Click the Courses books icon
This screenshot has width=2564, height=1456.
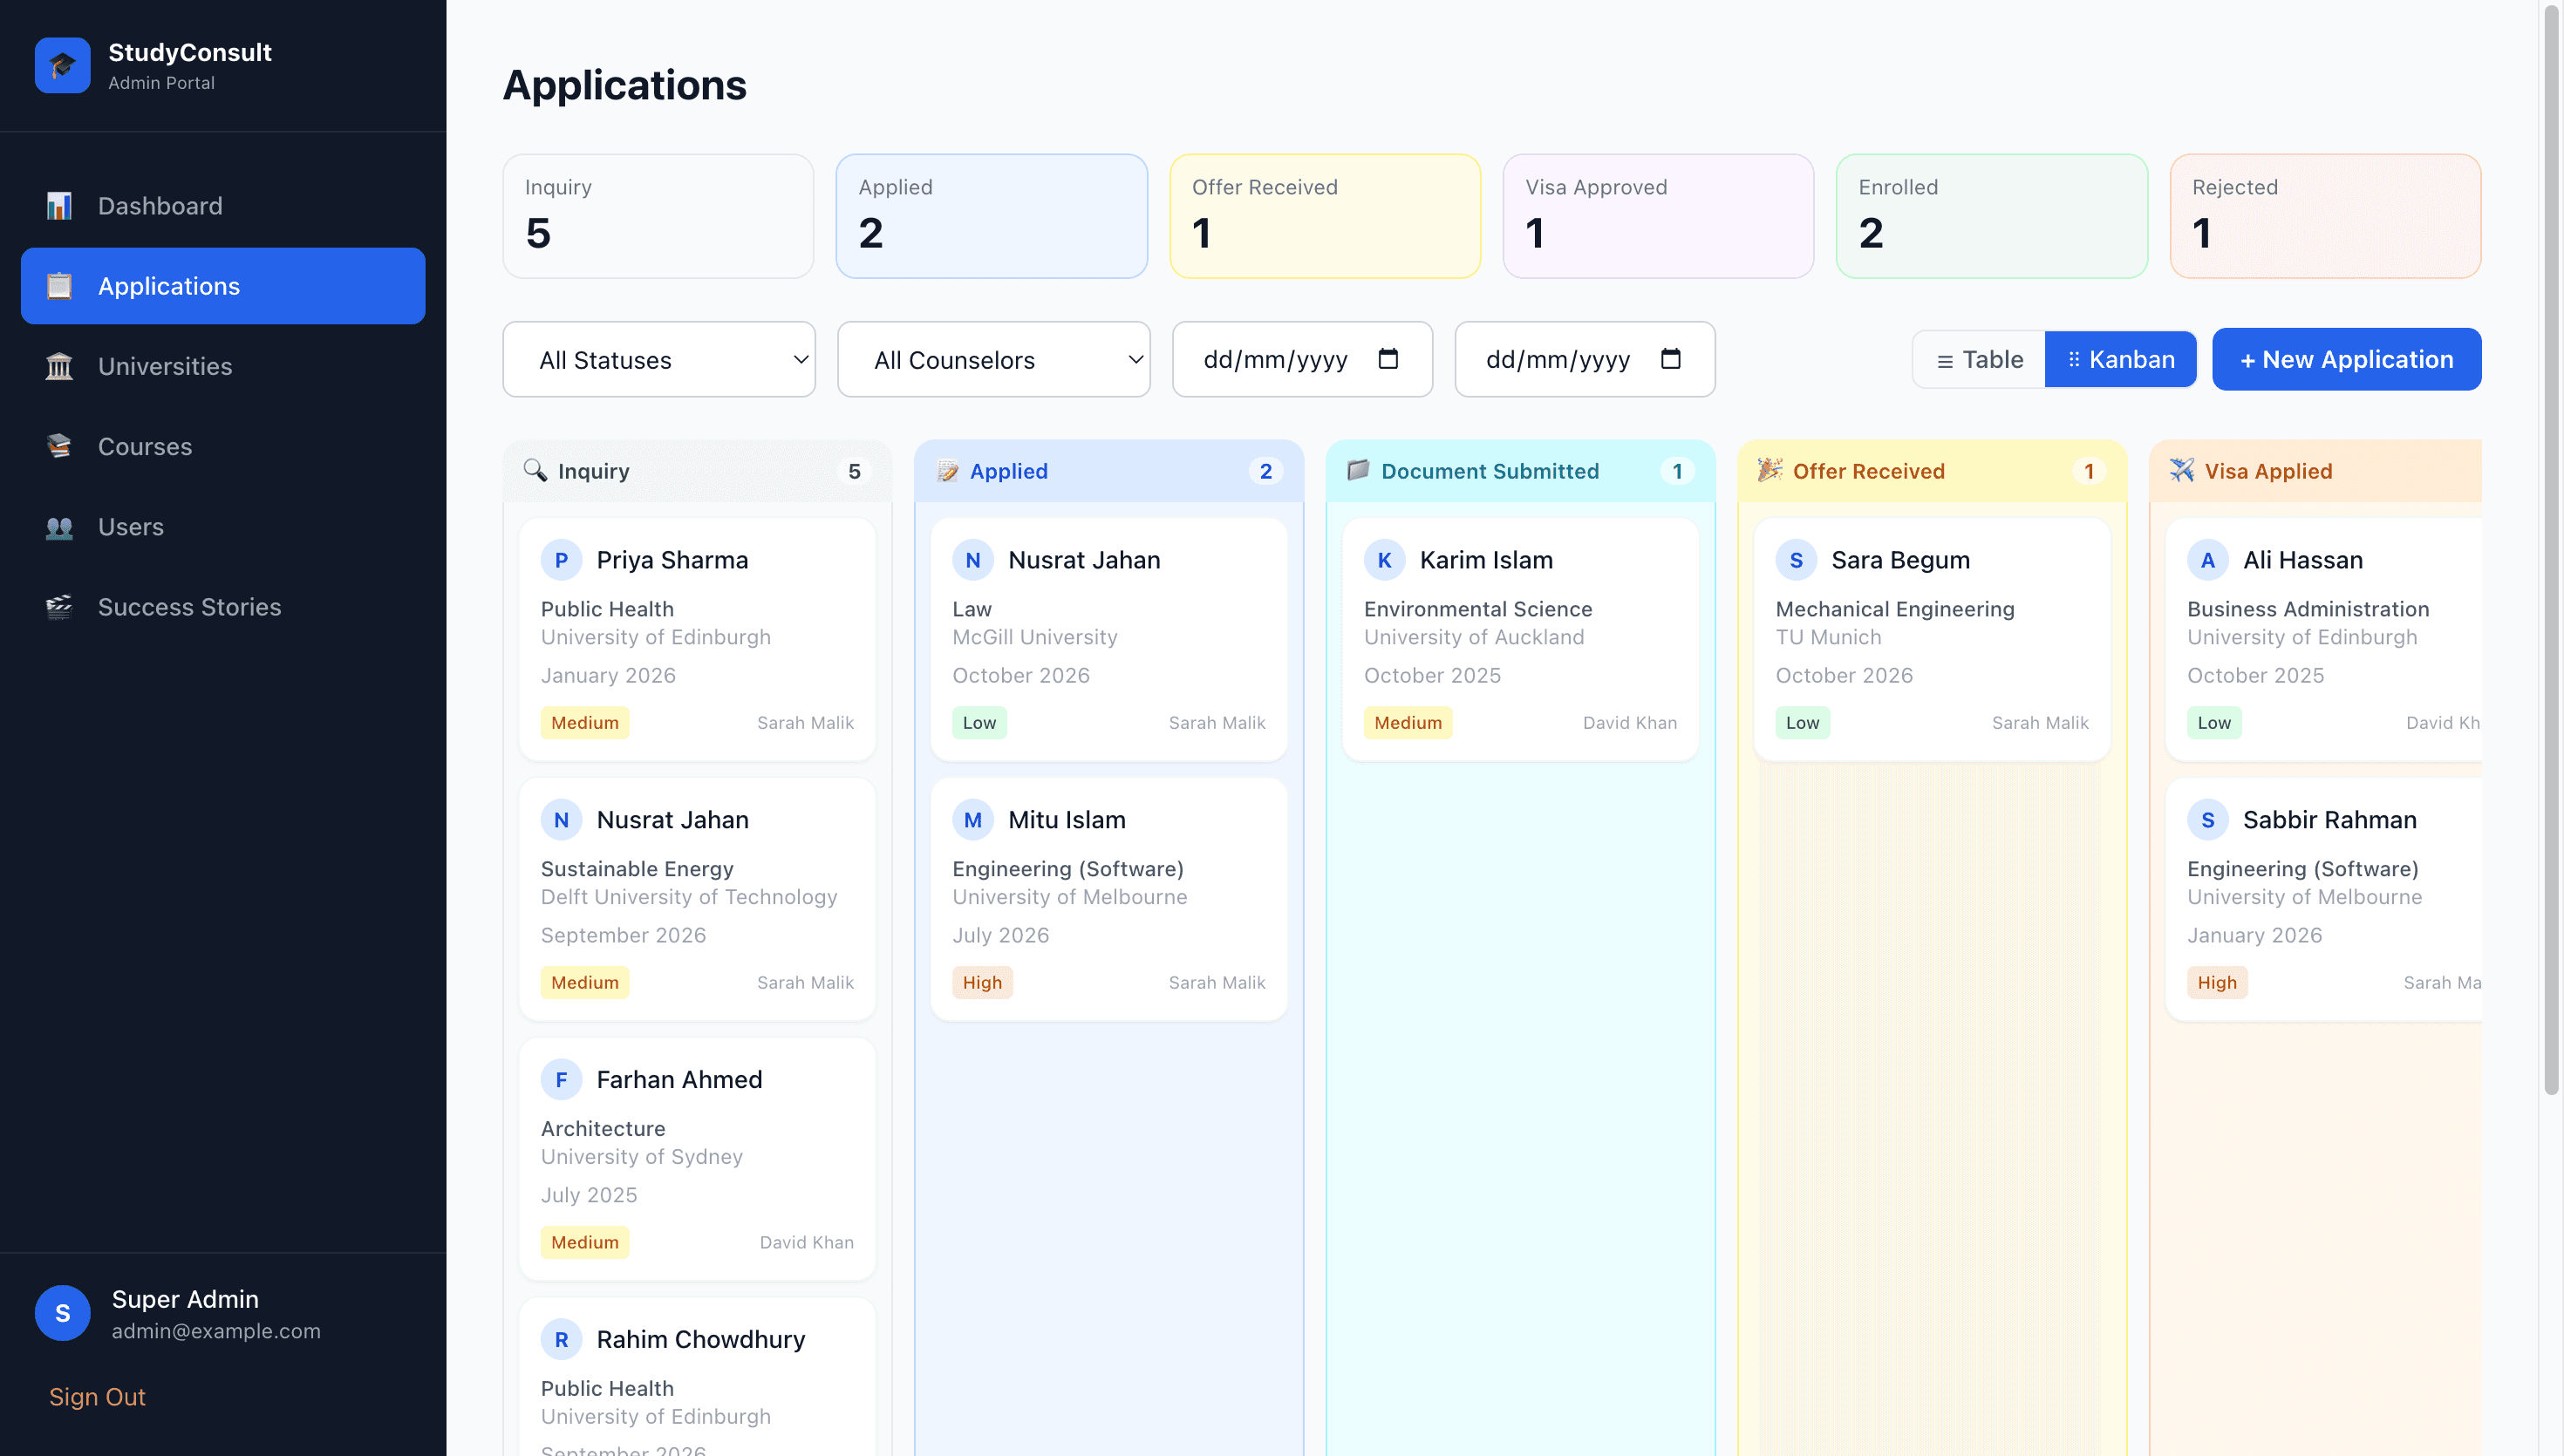pyautogui.click(x=59, y=446)
